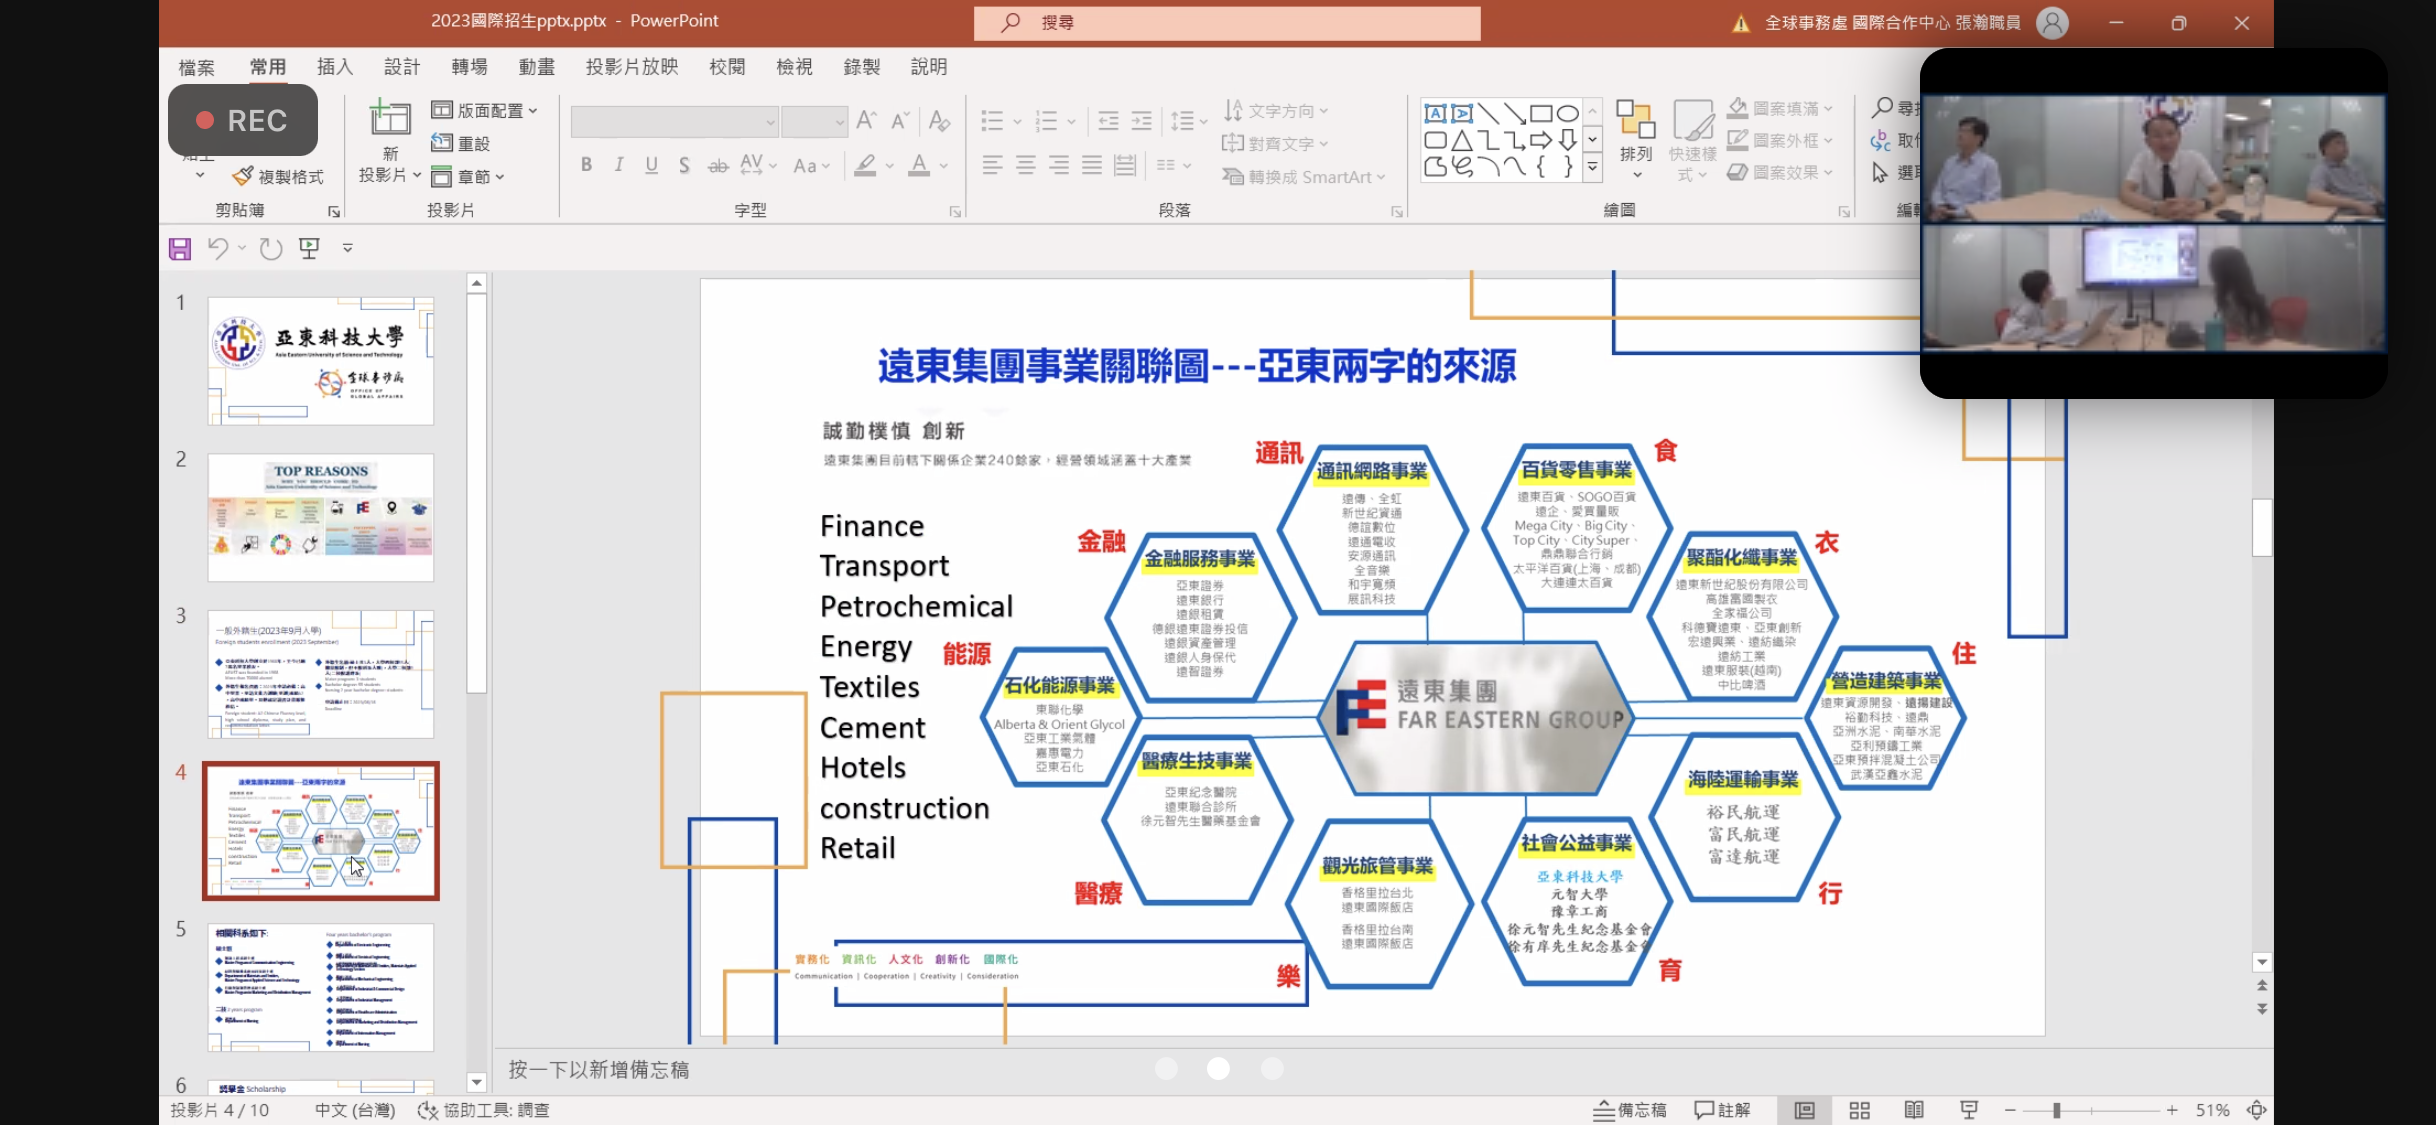Open Convert to SmartArt dropdown
The height and width of the screenshot is (1125, 2436).
pyautogui.click(x=1304, y=177)
